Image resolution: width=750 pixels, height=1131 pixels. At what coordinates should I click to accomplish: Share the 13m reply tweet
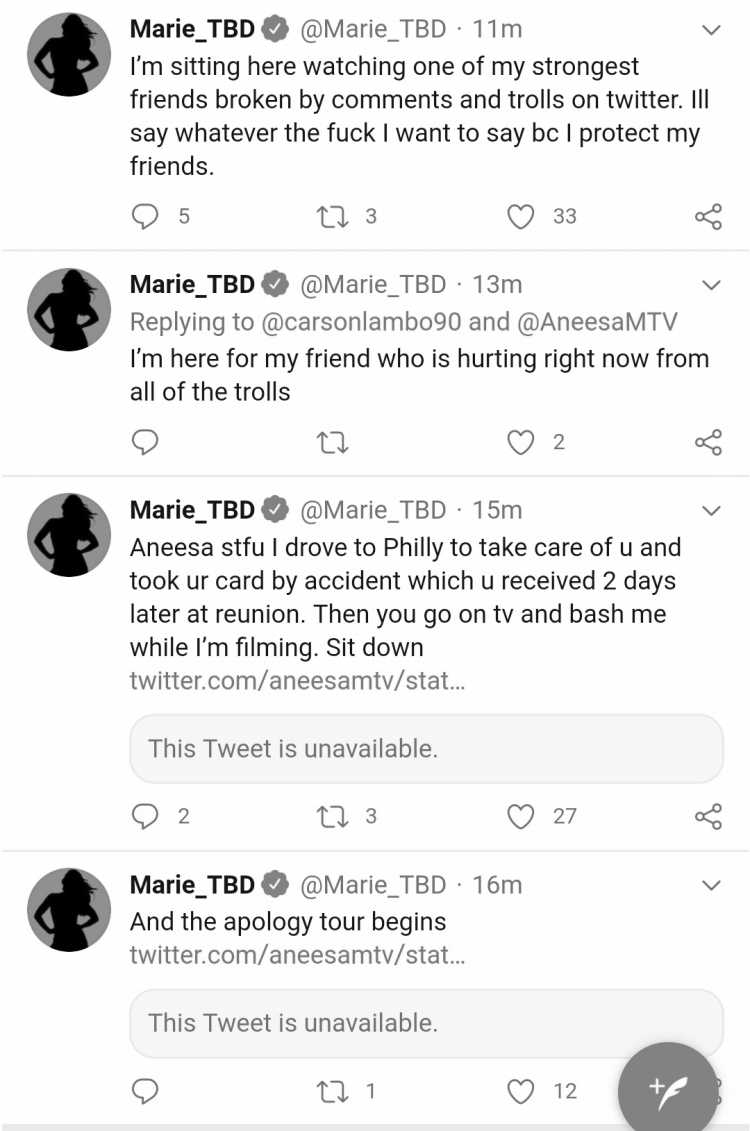708,441
